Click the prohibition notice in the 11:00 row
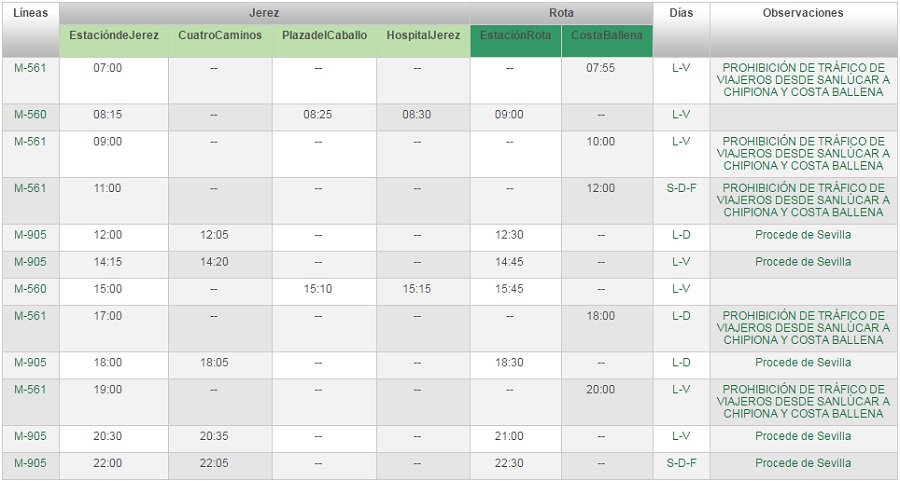 [x=803, y=200]
